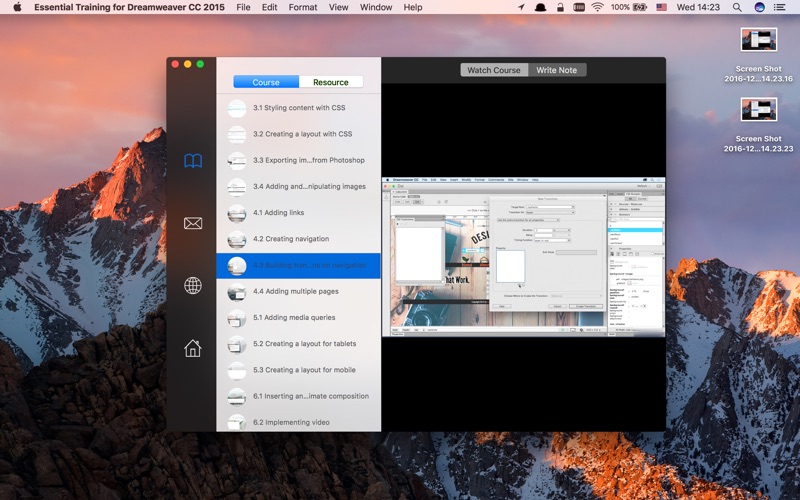Open lesson 6.2 Implementing video
800x500 pixels.
pos(299,421)
